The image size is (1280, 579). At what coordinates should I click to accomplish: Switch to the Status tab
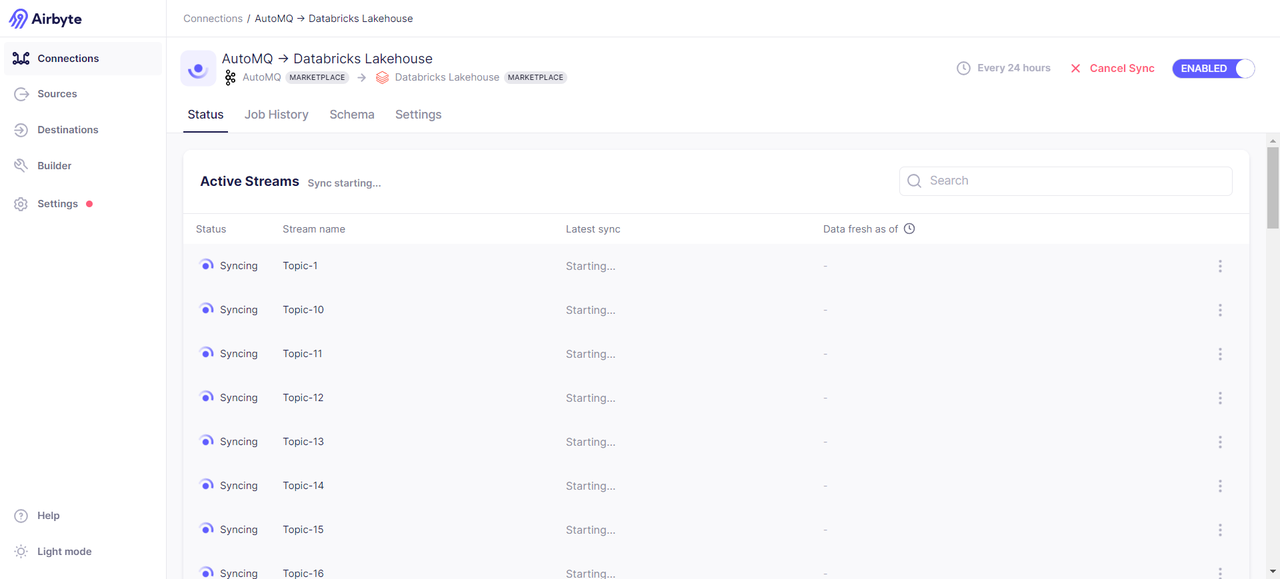click(205, 115)
